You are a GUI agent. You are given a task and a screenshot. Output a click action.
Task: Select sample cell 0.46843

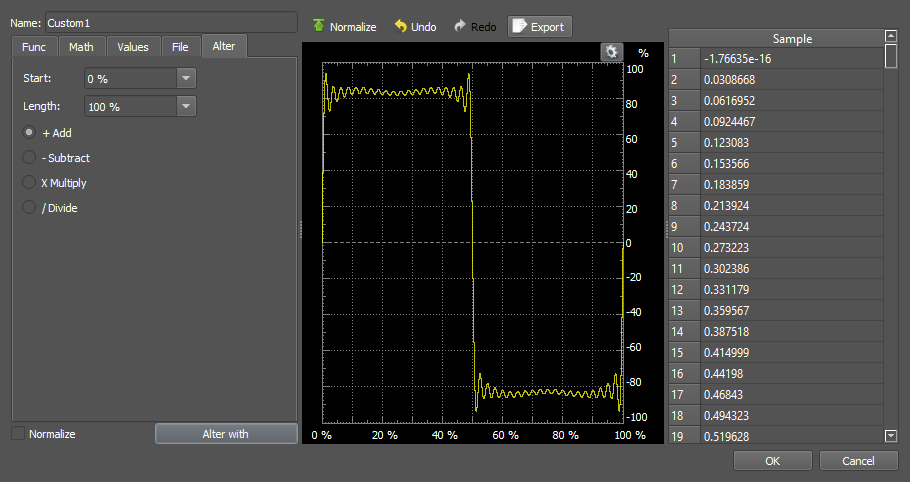click(x=792, y=394)
